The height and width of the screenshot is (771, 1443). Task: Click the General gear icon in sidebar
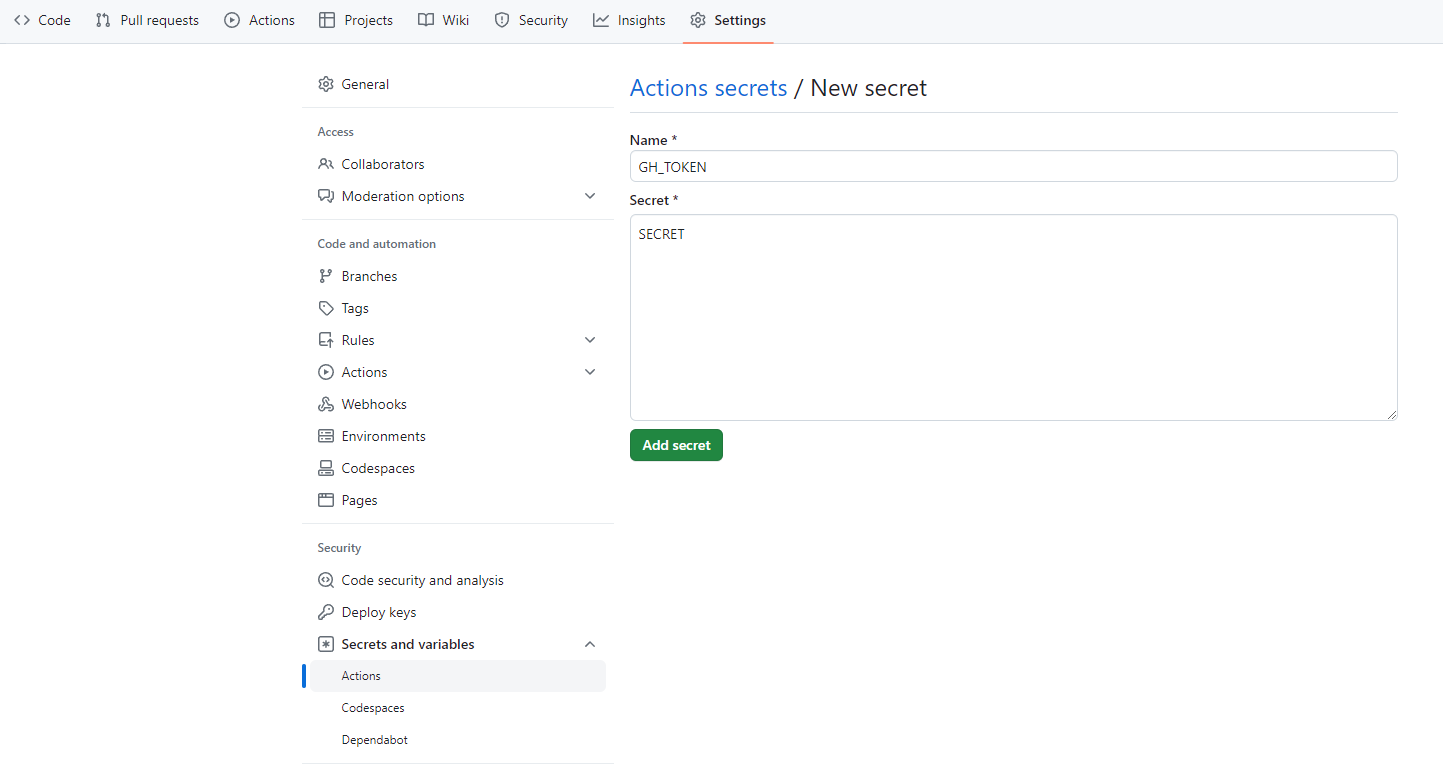pyautogui.click(x=326, y=84)
